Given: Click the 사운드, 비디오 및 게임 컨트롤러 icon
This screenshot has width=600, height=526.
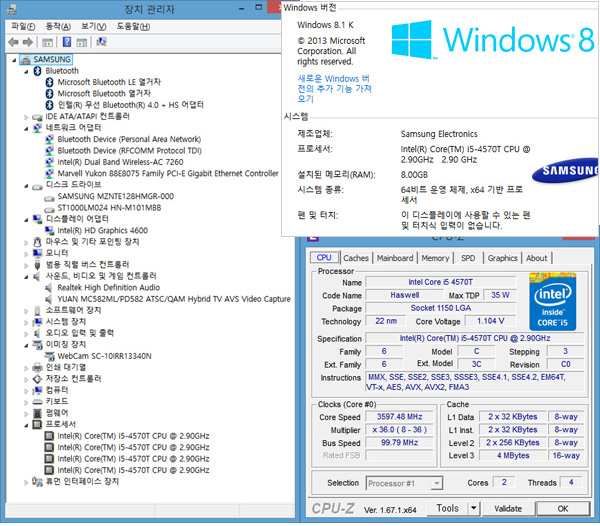Looking at the screenshot, I should pos(38,276).
